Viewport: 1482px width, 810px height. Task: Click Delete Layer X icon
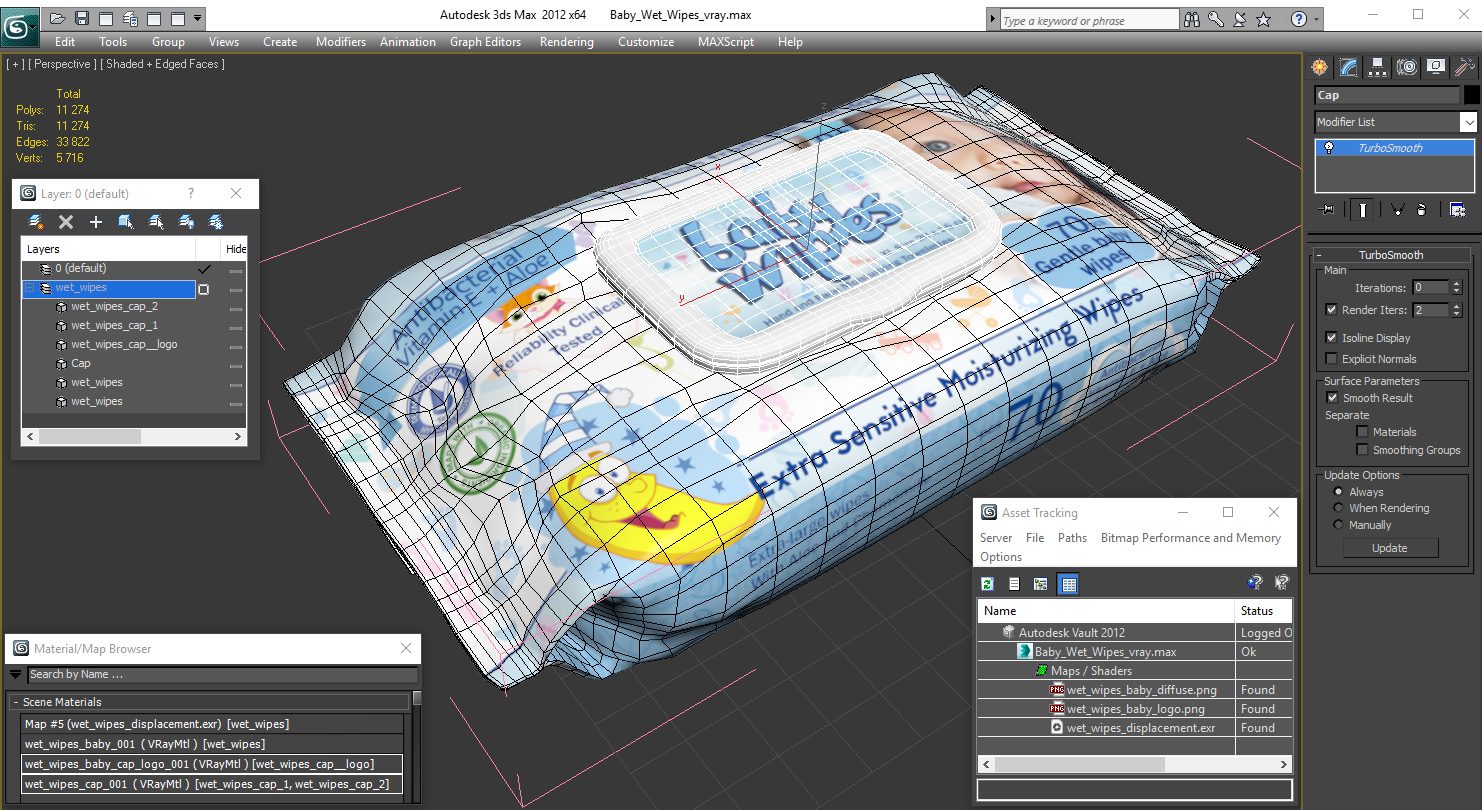pyautogui.click(x=66, y=222)
